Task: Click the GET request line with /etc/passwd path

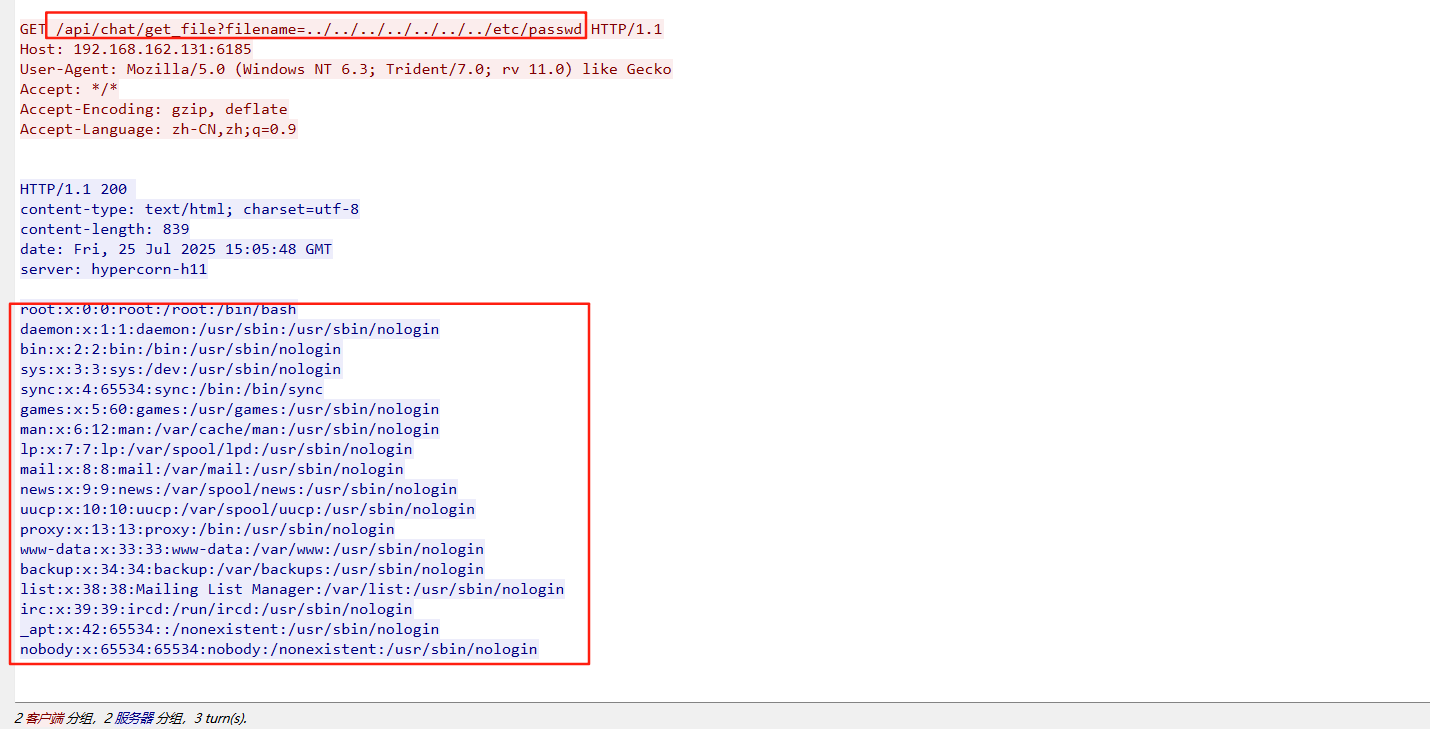Action: click(x=341, y=29)
